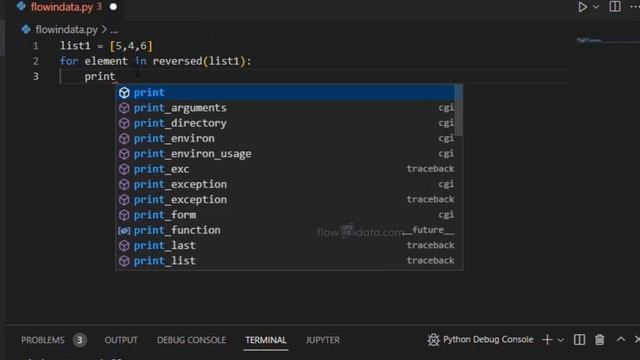This screenshot has height=360, width=640.
Task: Choose the print_exc traceback suggestion
Action: tap(285, 169)
